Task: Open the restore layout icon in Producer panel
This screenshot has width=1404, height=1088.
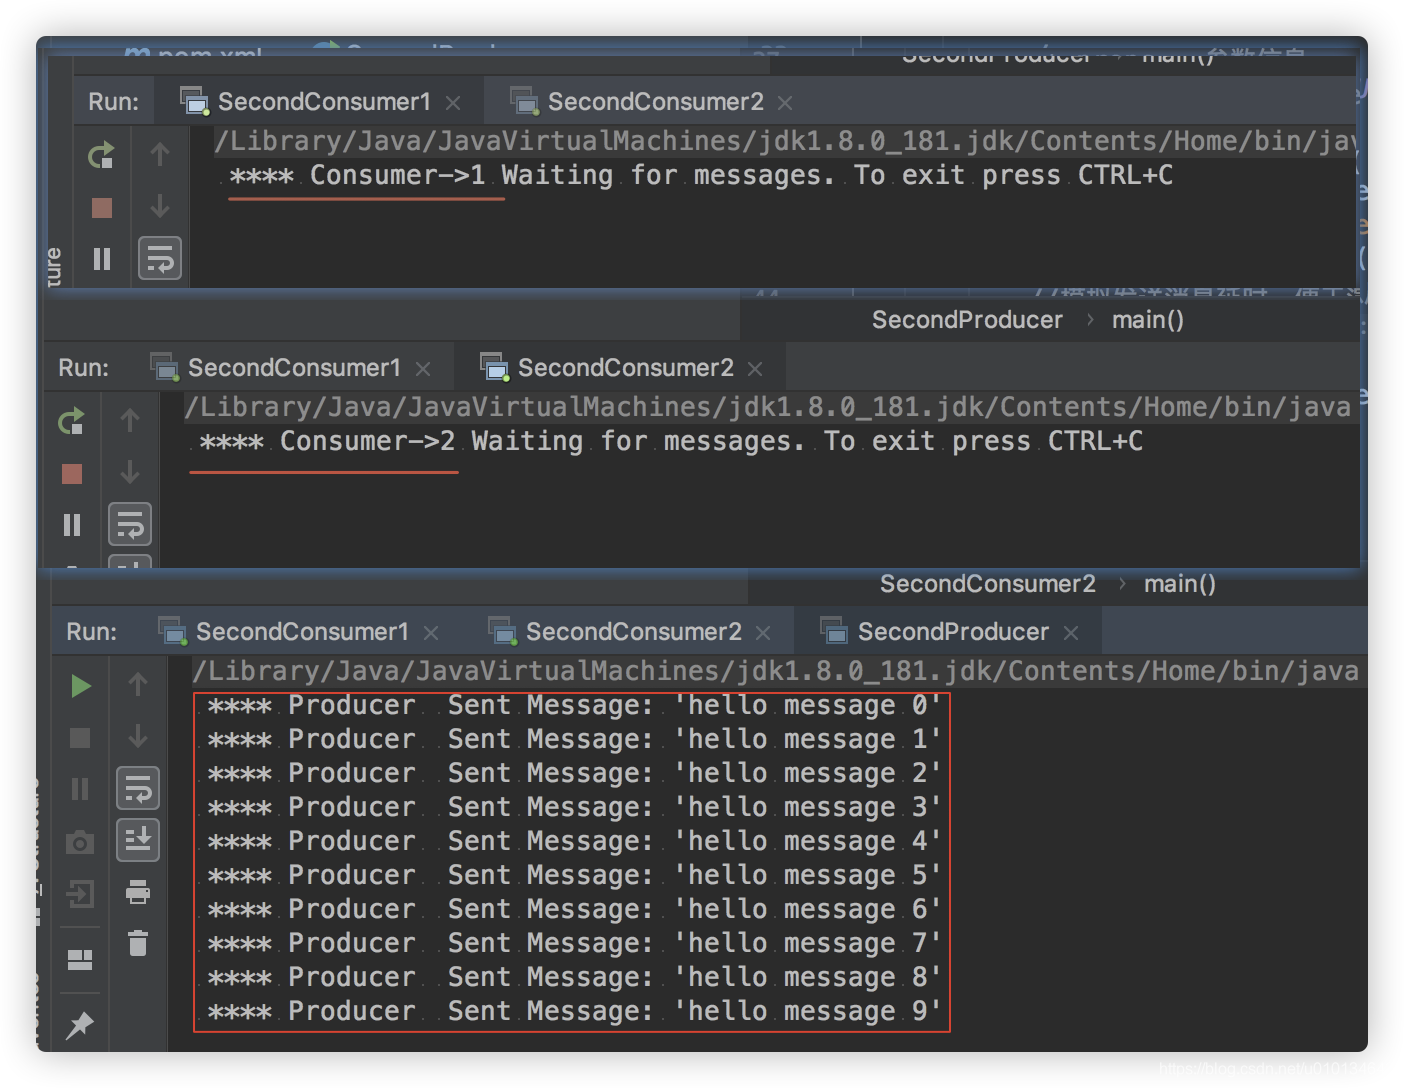Action: pyautogui.click(x=80, y=960)
